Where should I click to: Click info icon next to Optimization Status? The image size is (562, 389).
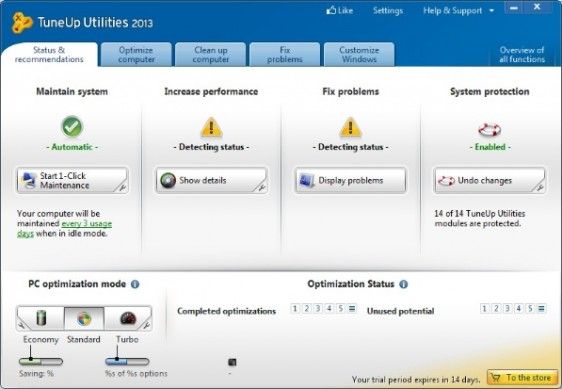point(404,284)
